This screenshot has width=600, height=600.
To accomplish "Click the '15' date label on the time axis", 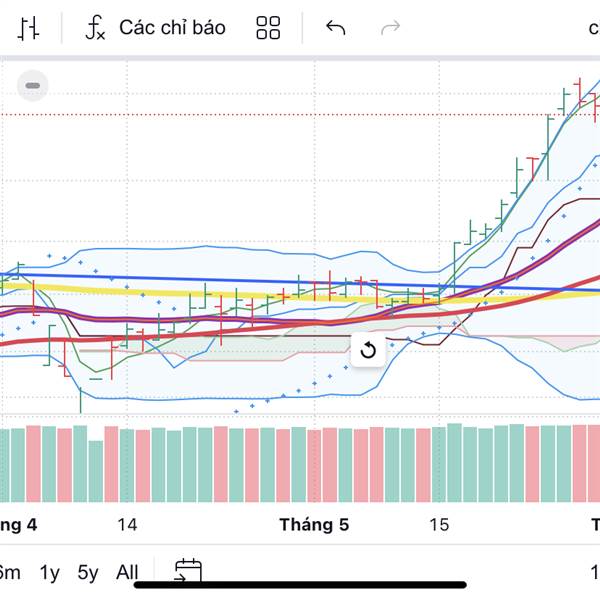I will click(439, 525).
